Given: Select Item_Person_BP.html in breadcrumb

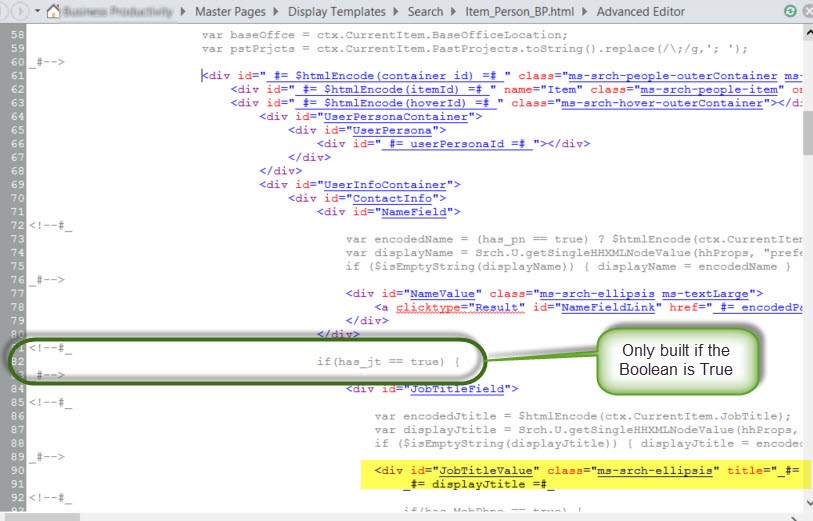Looking at the screenshot, I should pyautogui.click(x=522, y=12).
